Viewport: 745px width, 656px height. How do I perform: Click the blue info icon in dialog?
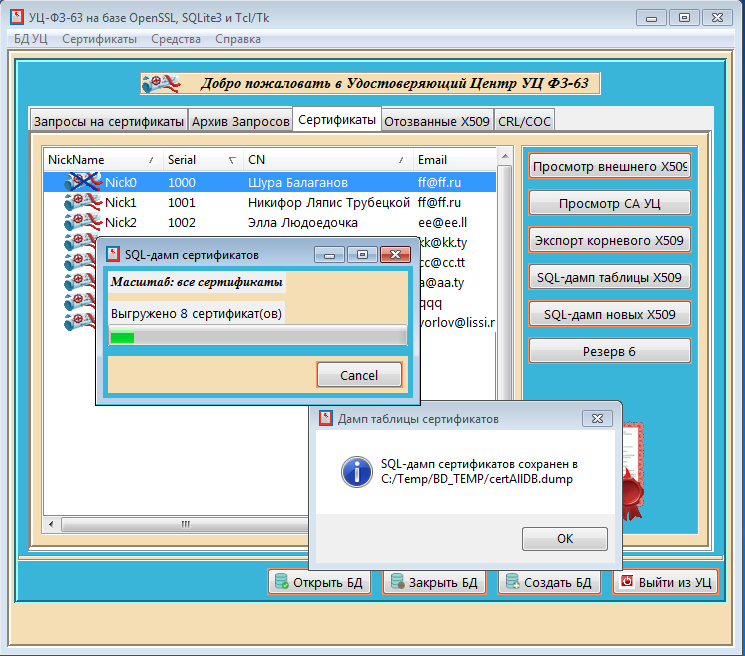tap(355, 472)
